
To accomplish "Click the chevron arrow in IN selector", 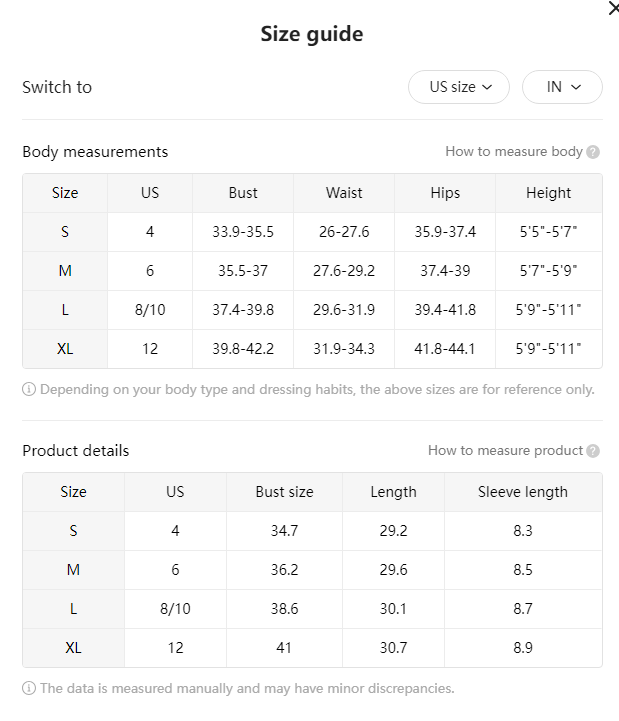I will point(576,87).
